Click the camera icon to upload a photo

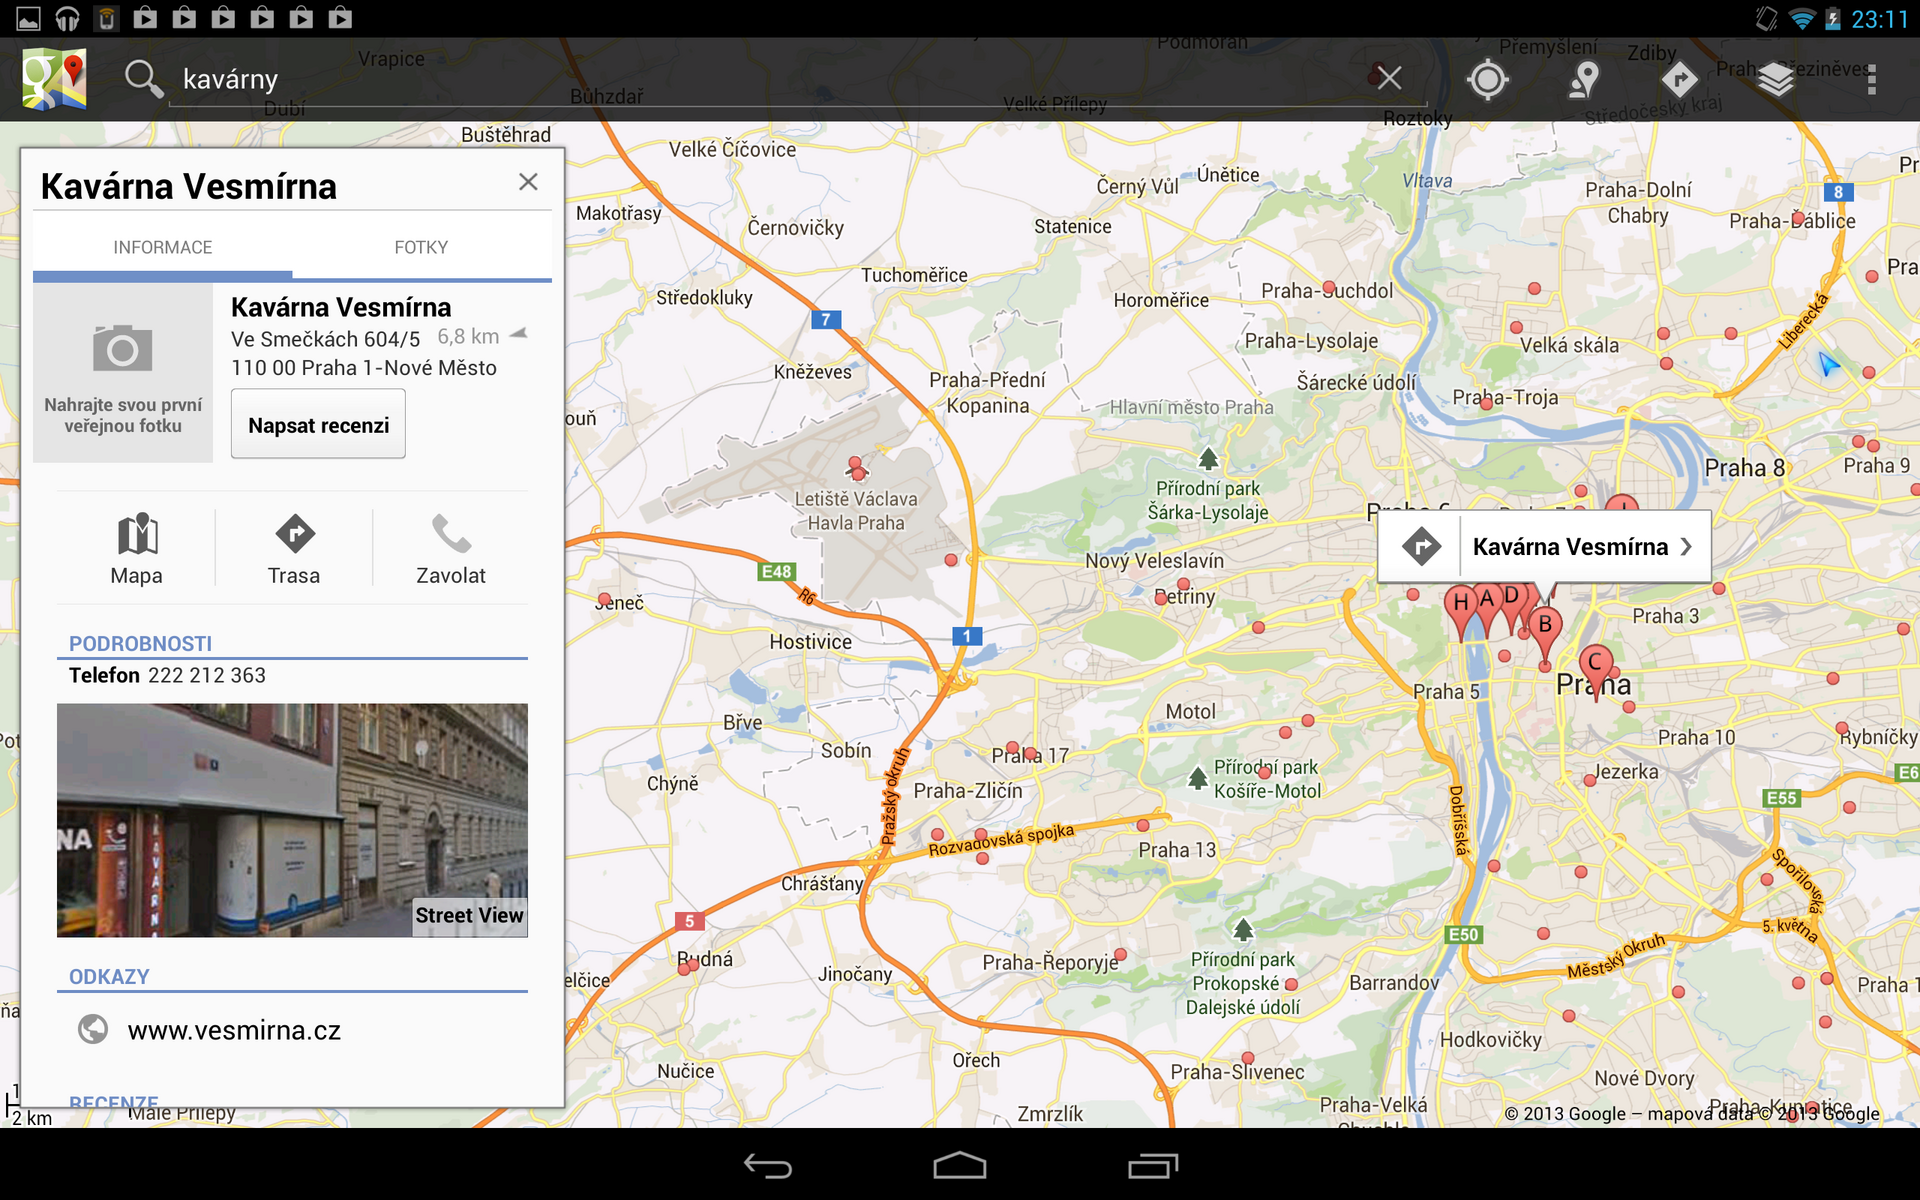(122, 350)
